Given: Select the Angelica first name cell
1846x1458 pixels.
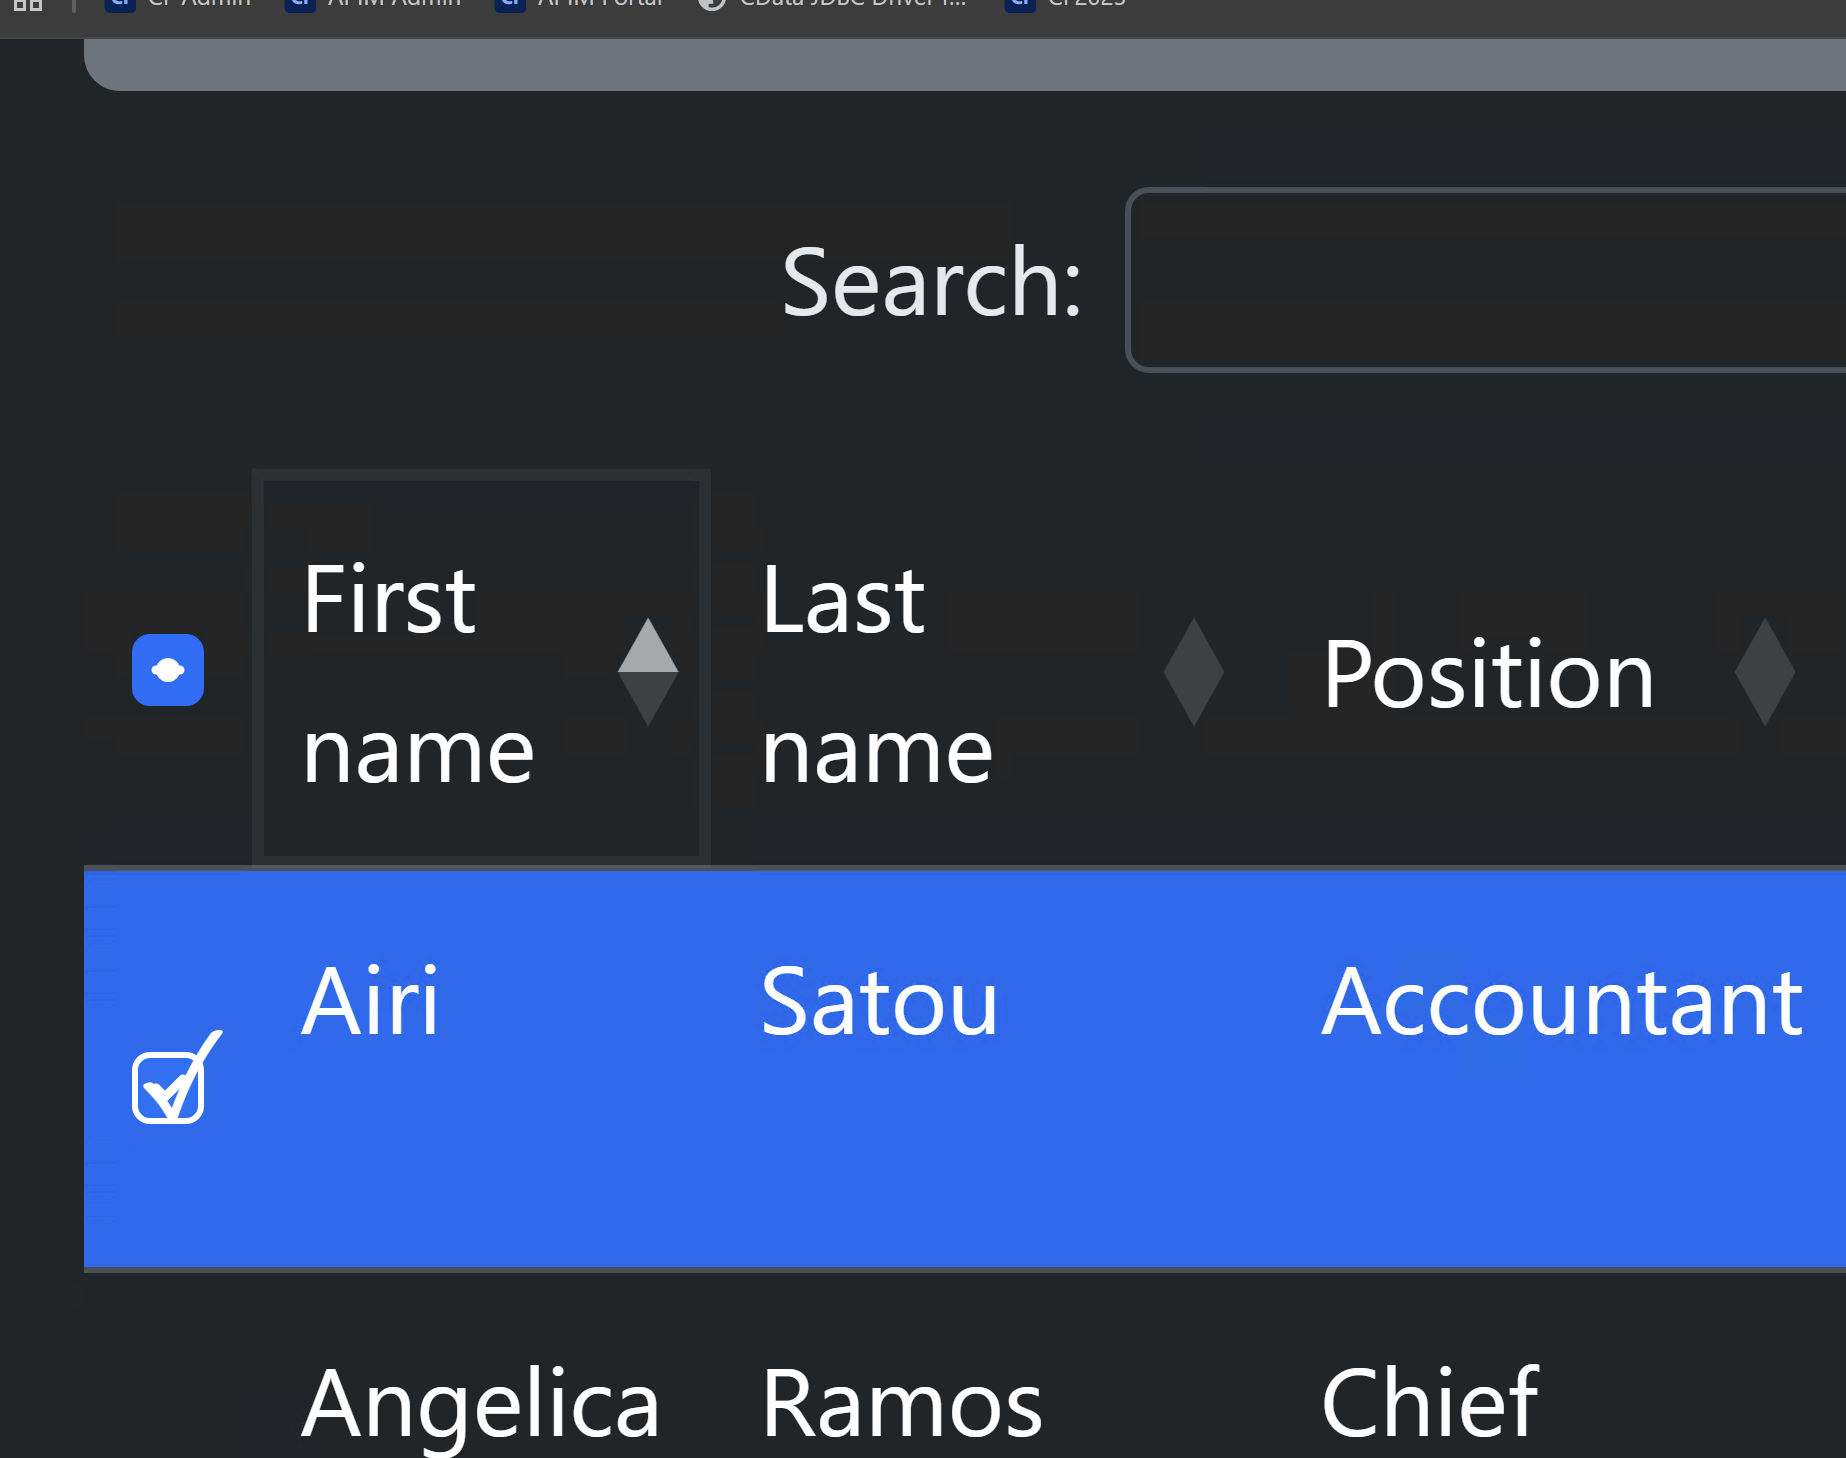Looking at the screenshot, I should (x=480, y=1404).
